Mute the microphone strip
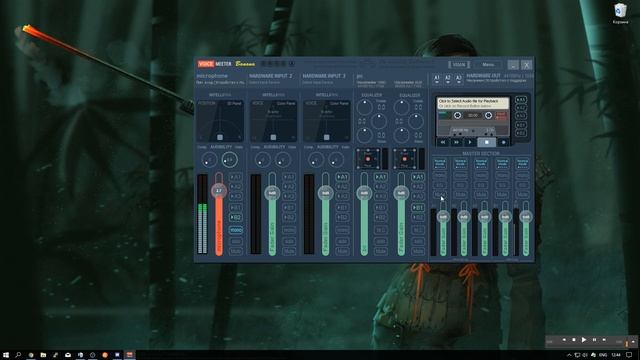 [236, 251]
